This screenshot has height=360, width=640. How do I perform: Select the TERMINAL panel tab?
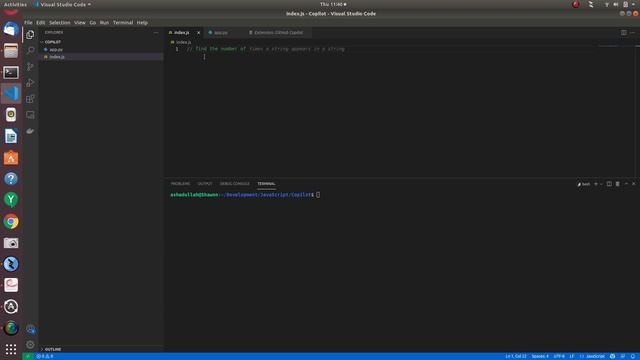click(x=266, y=184)
